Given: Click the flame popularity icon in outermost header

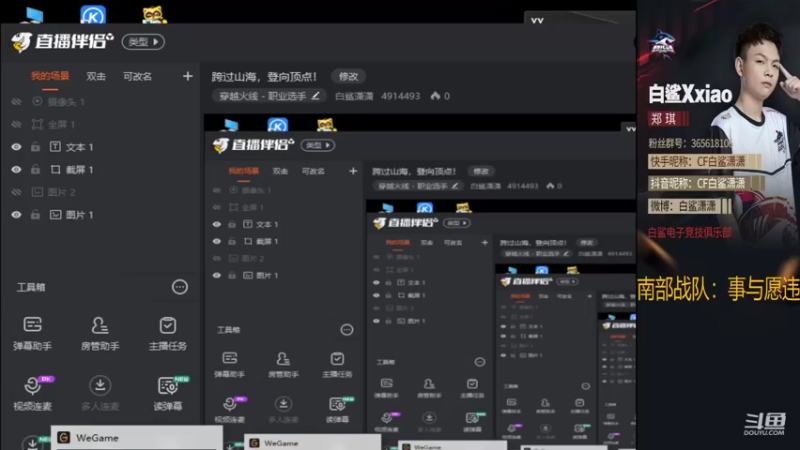Looking at the screenshot, I should pos(435,96).
